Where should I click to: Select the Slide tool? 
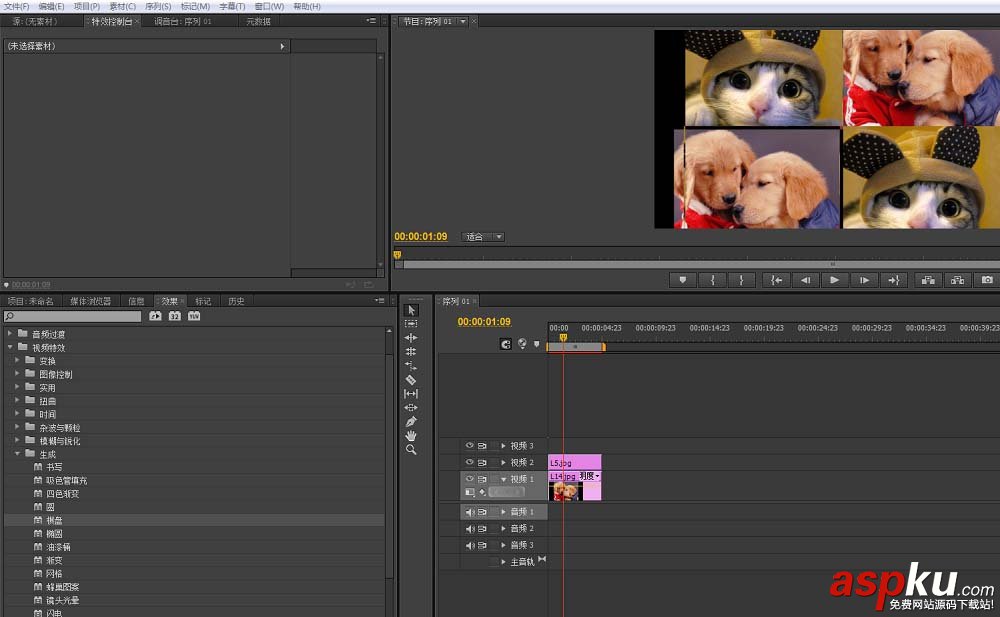pos(411,408)
